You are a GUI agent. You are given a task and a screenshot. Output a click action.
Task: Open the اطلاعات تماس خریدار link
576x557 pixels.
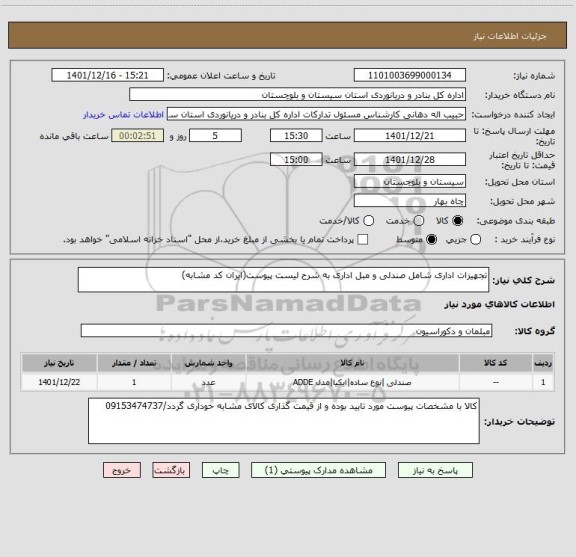123,115
